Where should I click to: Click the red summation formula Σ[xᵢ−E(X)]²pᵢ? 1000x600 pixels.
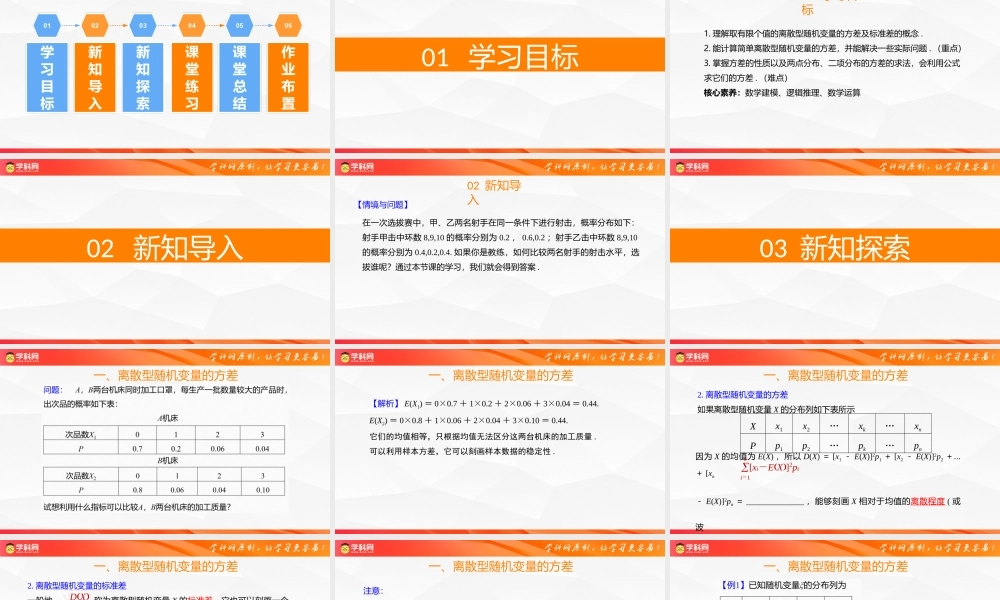770,469
